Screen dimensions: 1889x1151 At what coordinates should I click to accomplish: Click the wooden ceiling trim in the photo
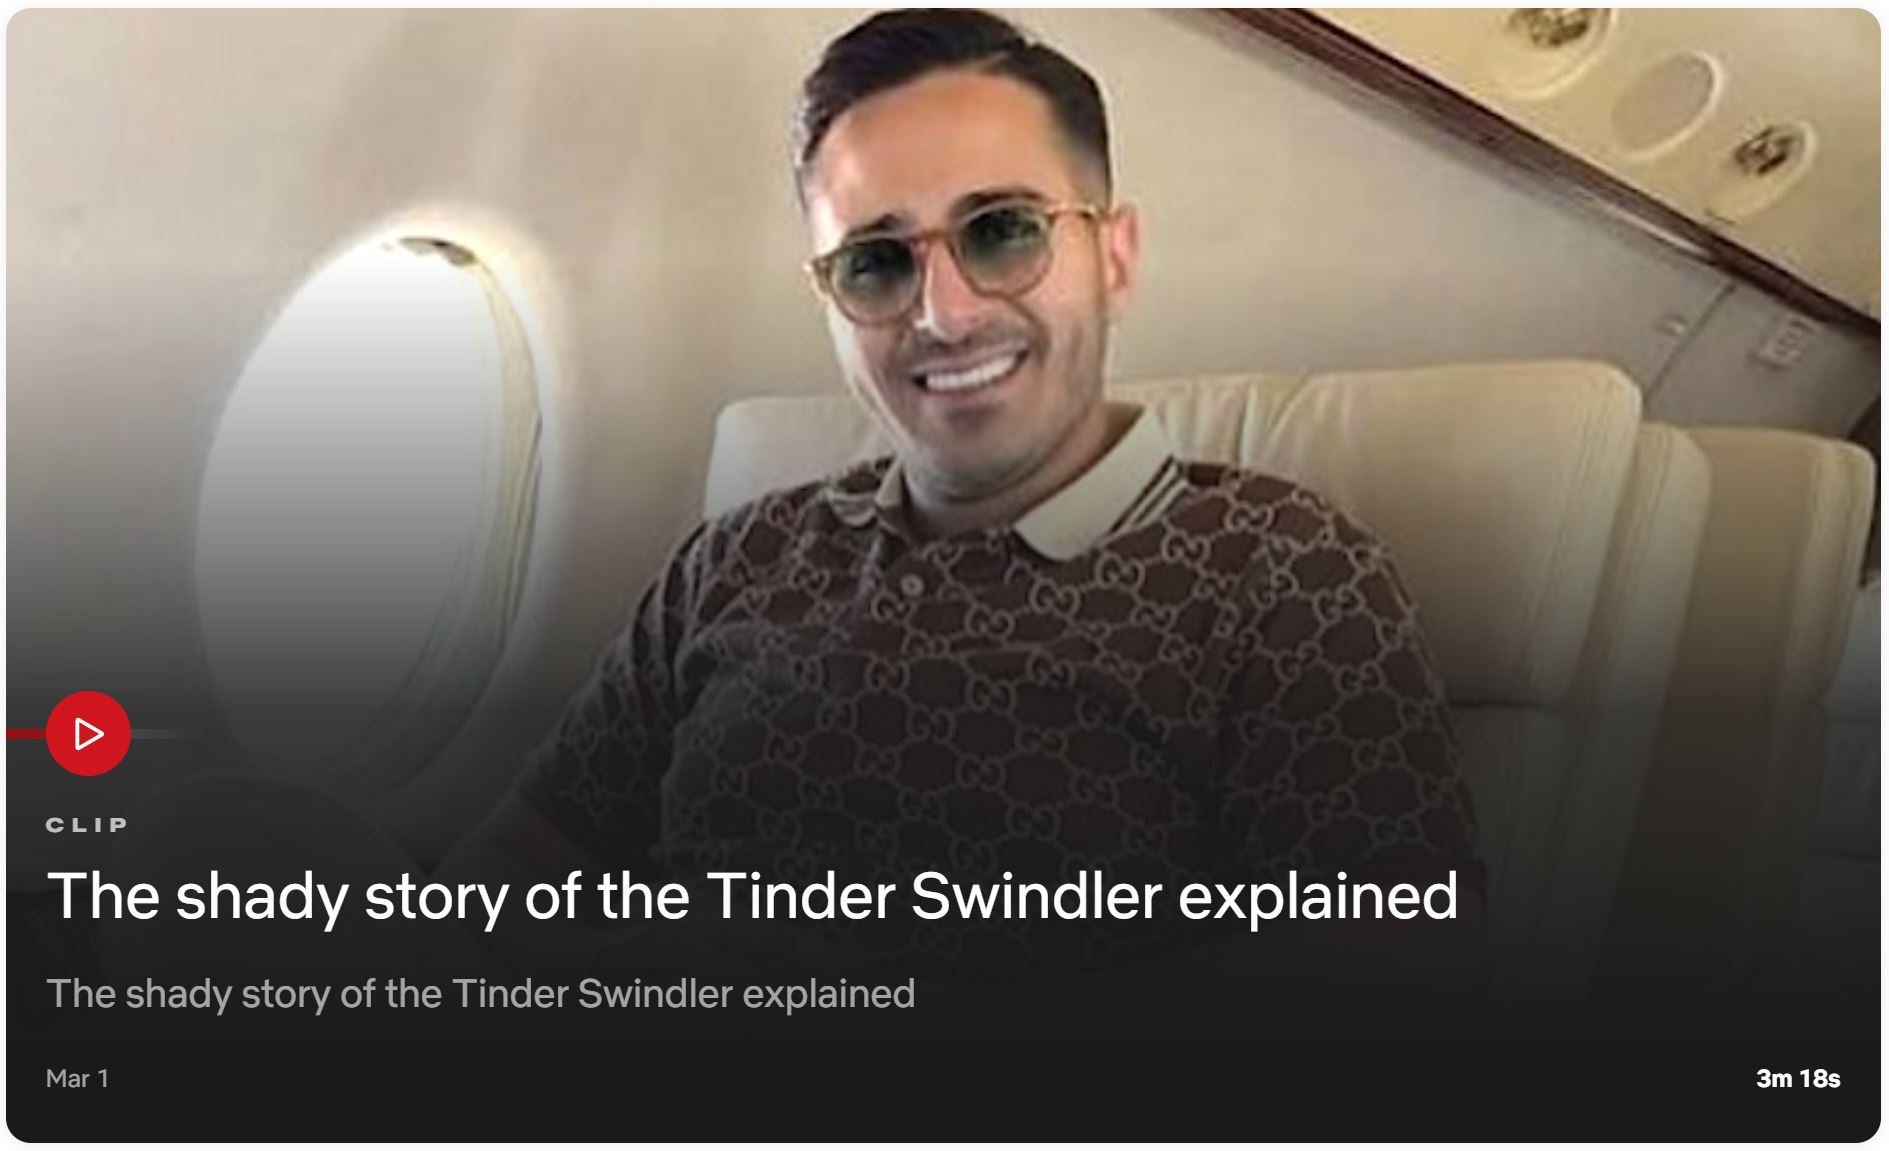(1550, 150)
